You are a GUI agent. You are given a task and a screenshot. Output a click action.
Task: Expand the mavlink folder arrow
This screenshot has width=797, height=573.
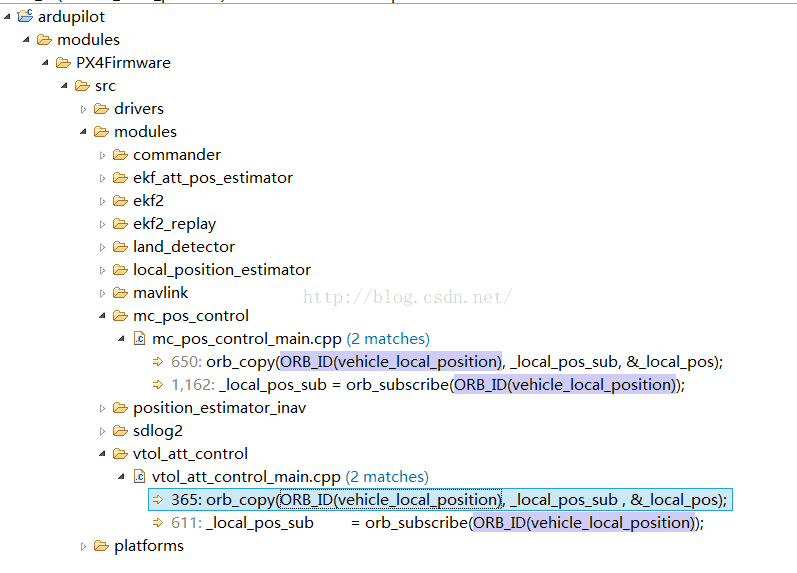point(102,293)
